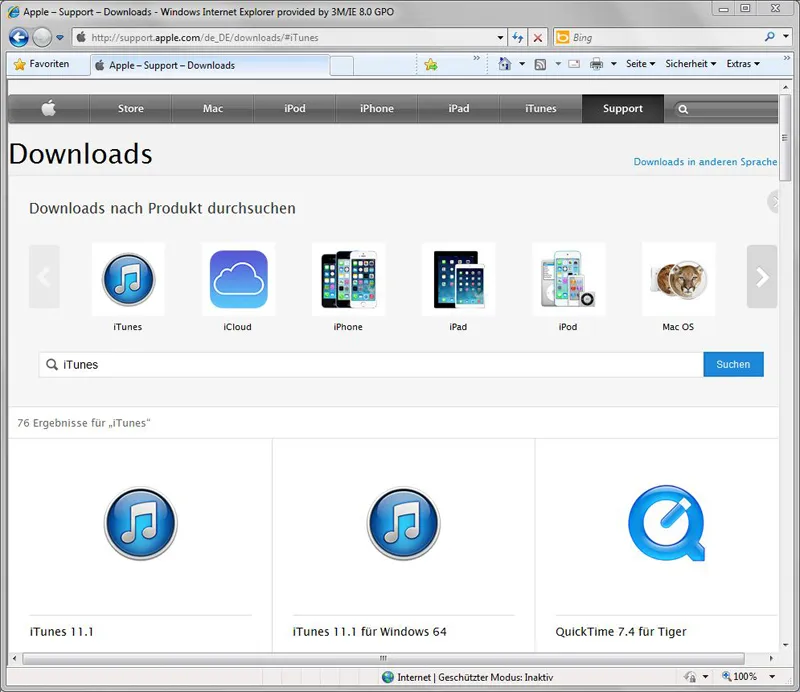The image size is (800, 692).
Task: Expand the zoom level dropdown arrow
Action: click(772, 677)
